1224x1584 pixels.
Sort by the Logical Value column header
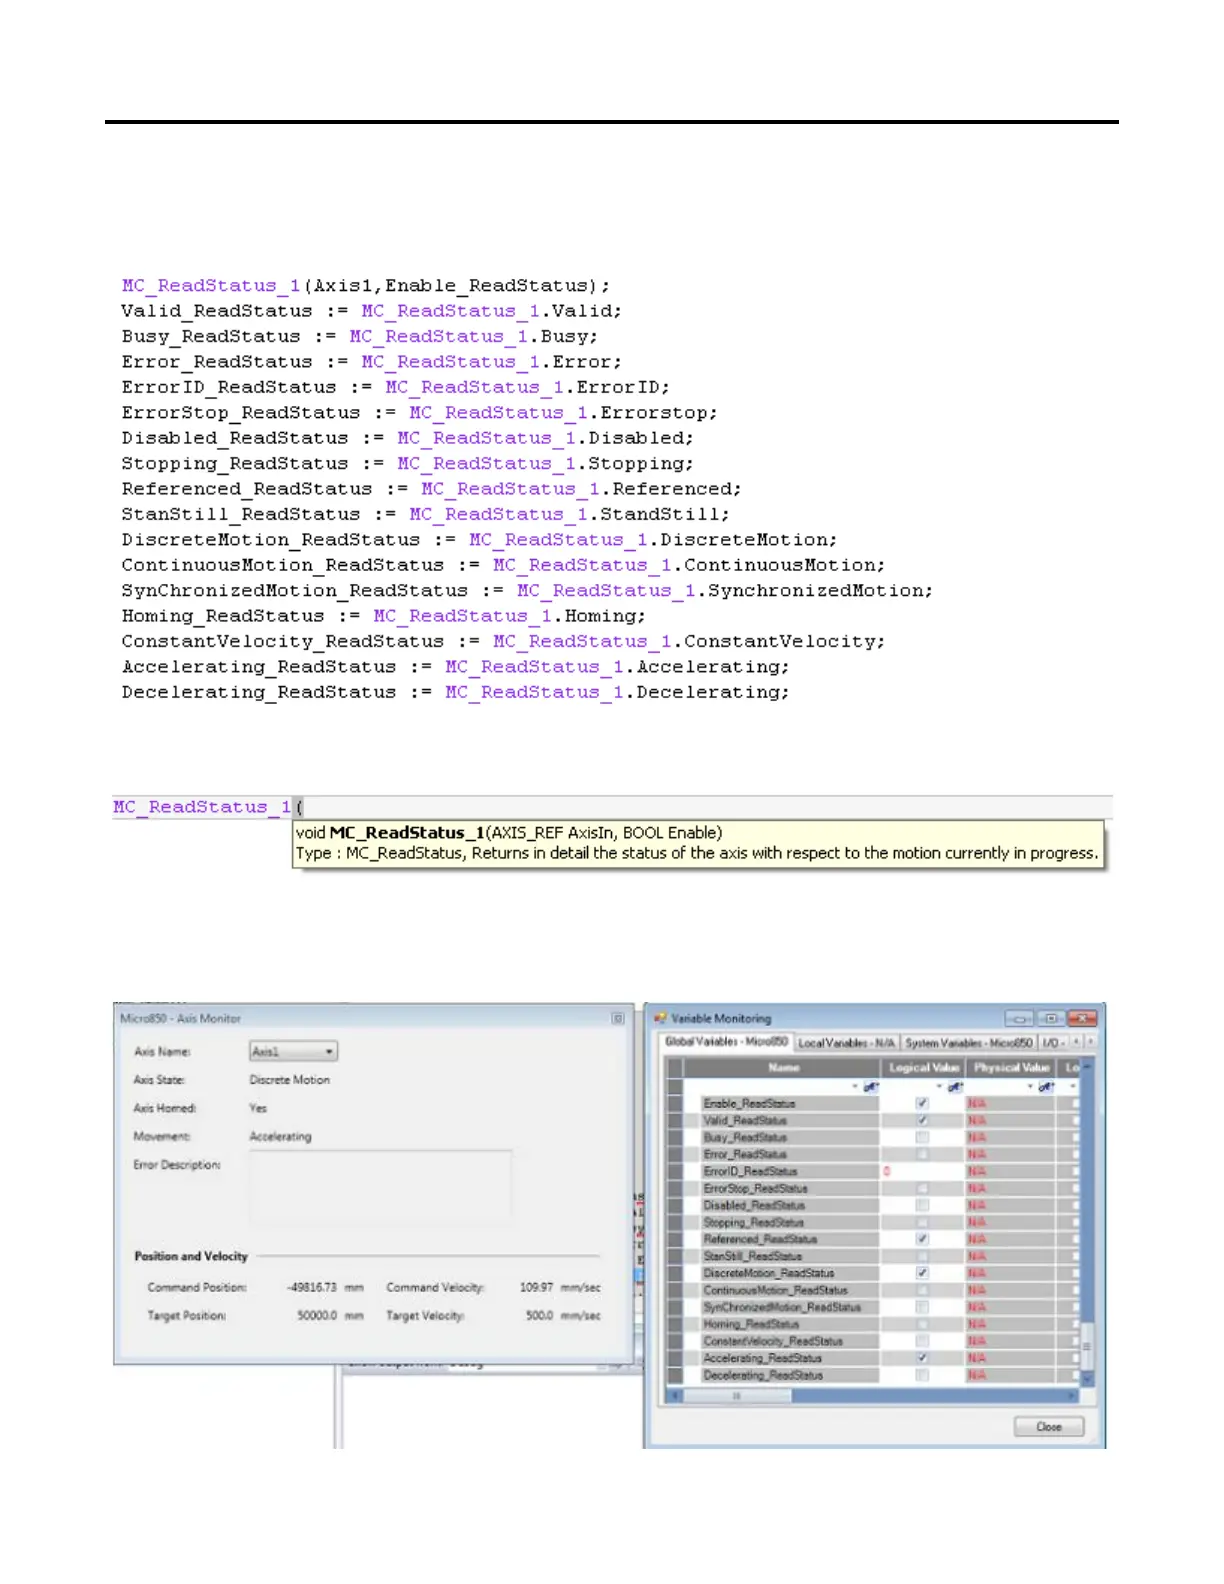[x=923, y=1068]
